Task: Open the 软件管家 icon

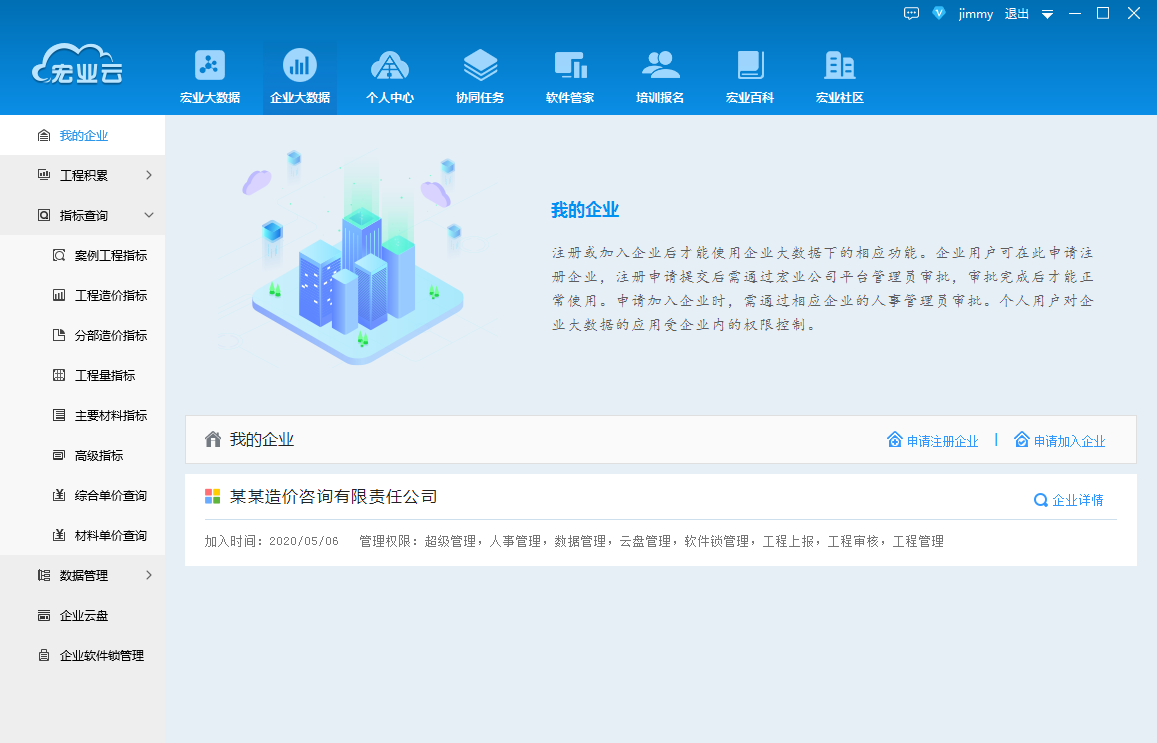Action: click(x=570, y=75)
